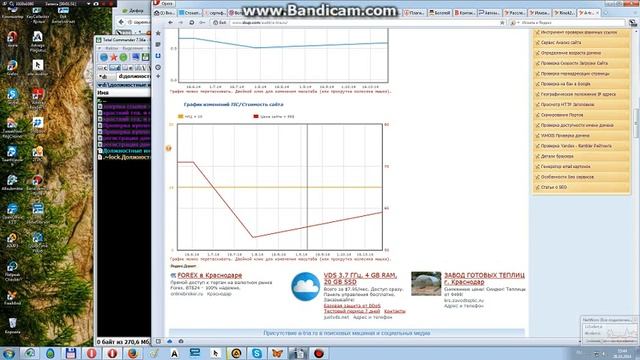This screenshot has height=360, width=640.
Task: Open the Opera menu button
Action: [163, 3]
